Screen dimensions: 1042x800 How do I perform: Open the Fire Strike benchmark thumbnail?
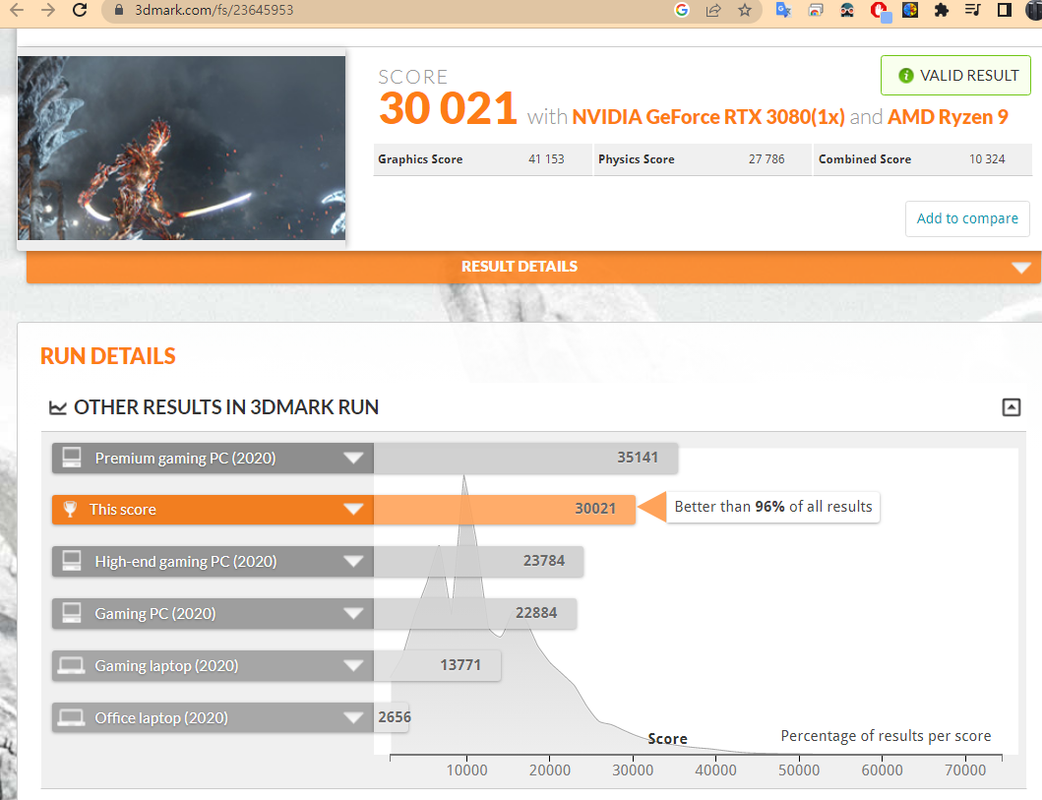click(x=181, y=148)
